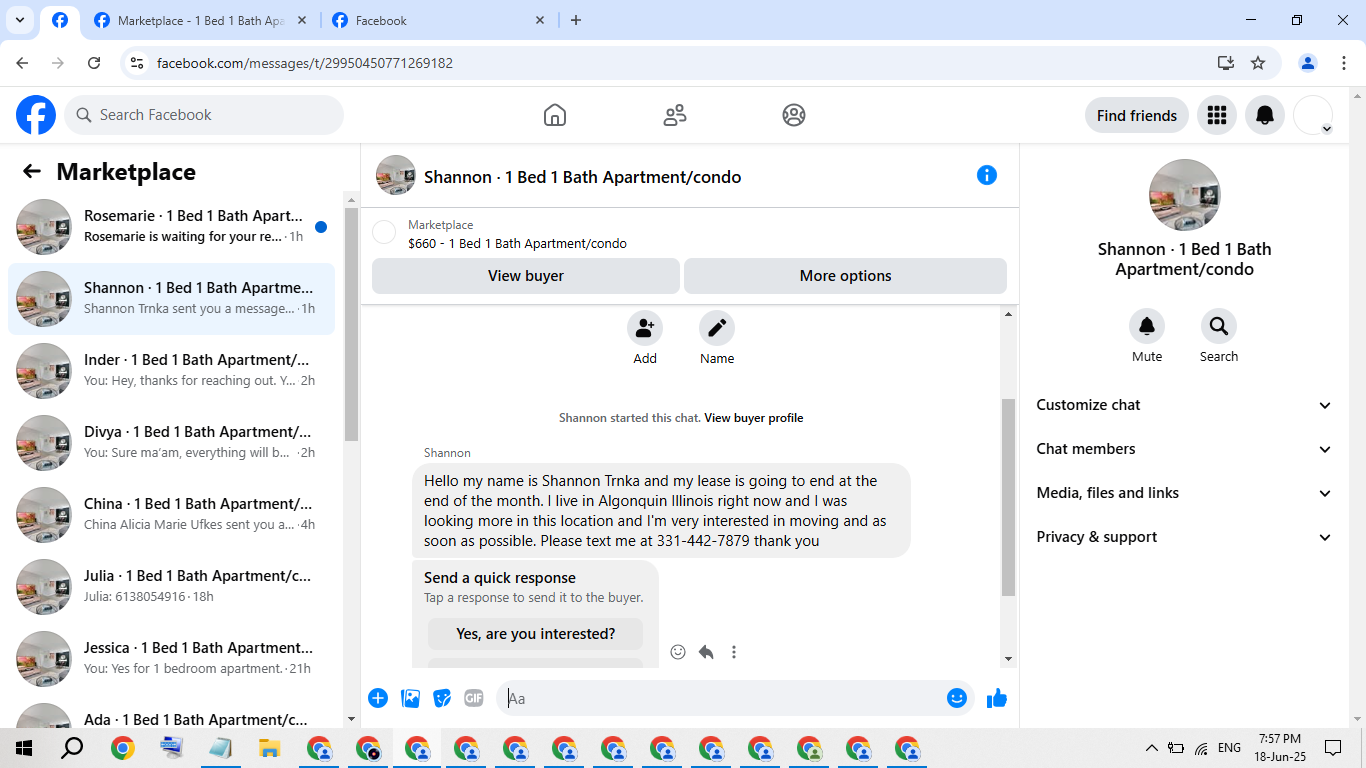This screenshot has height=768, width=1366.
Task: Open the Groups icon in top navigation
Action: (794, 115)
